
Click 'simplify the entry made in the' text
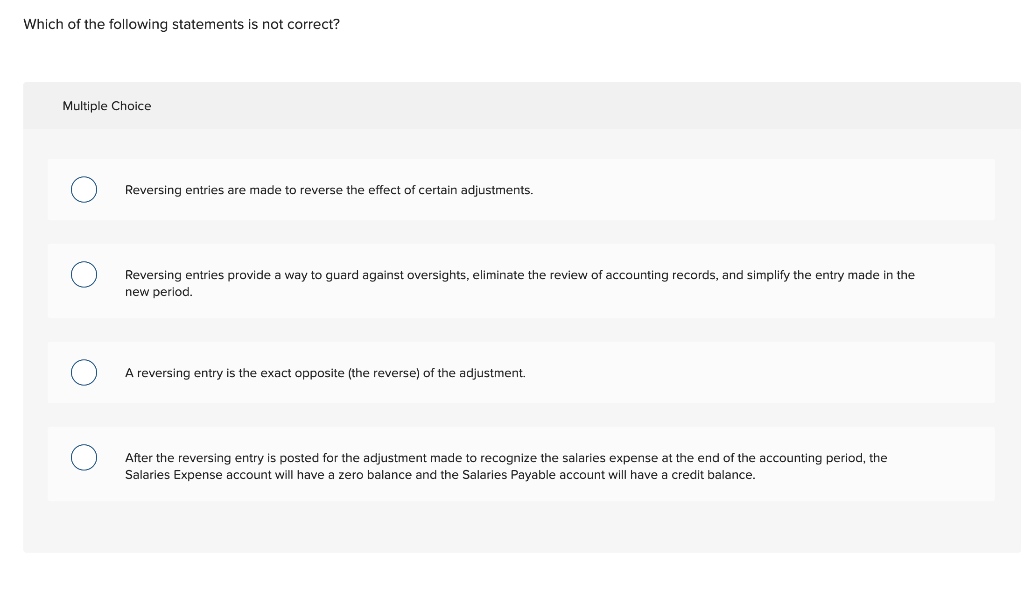[831, 275]
